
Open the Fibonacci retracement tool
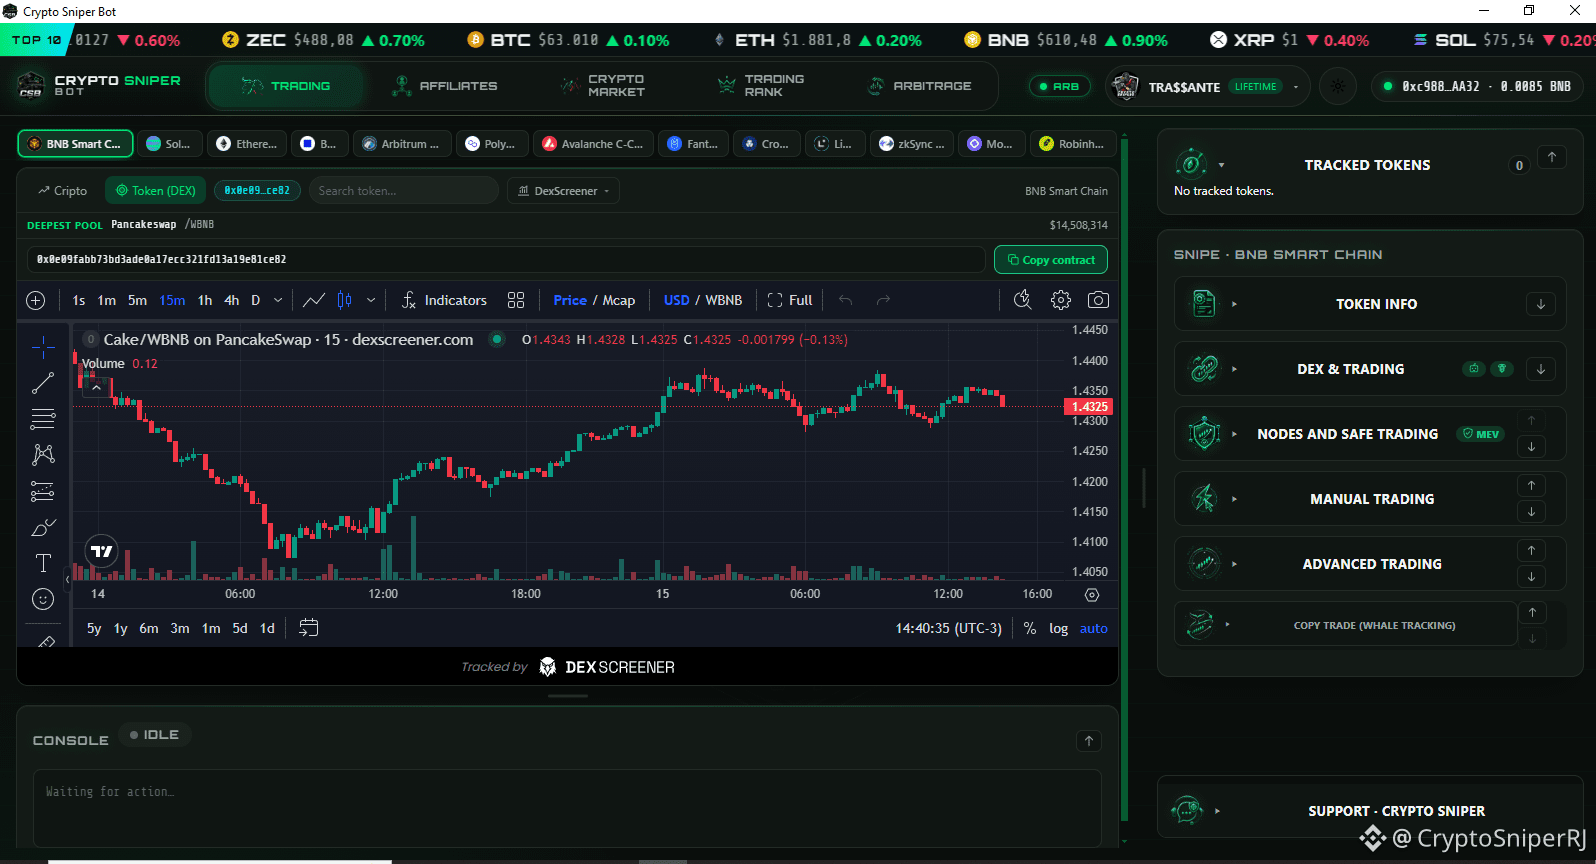[x=43, y=419]
